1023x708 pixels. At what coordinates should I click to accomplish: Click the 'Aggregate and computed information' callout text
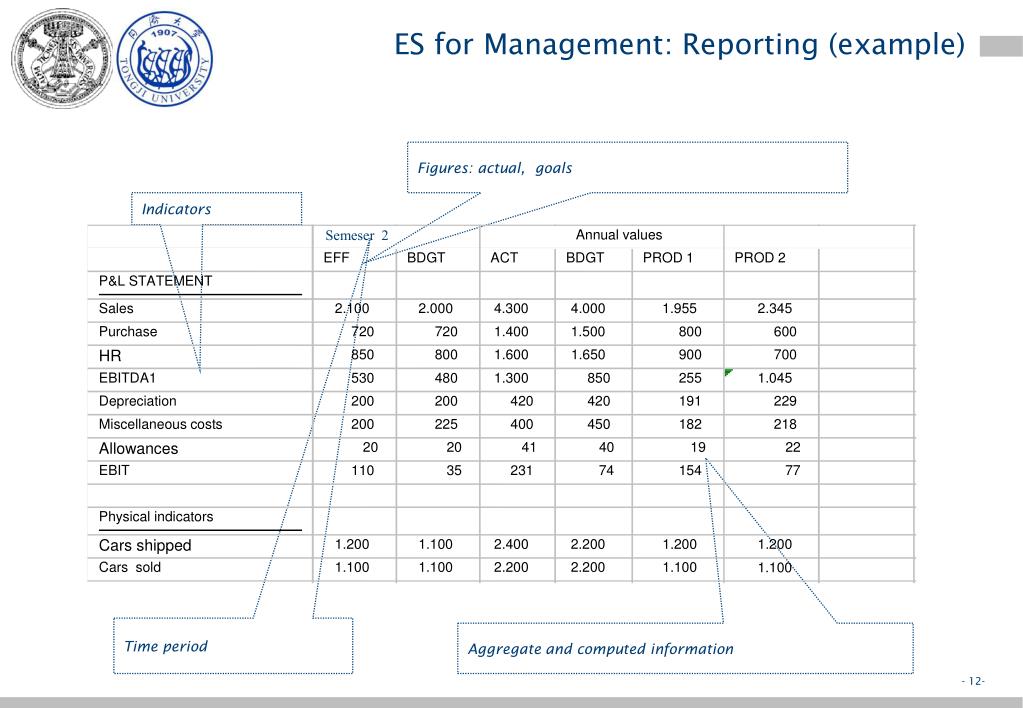tap(600, 649)
